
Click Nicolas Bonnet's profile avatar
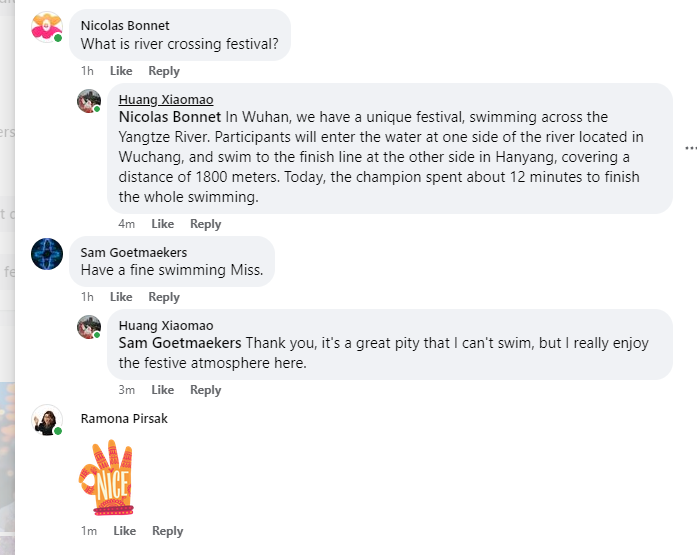click(x=47, y=28)
